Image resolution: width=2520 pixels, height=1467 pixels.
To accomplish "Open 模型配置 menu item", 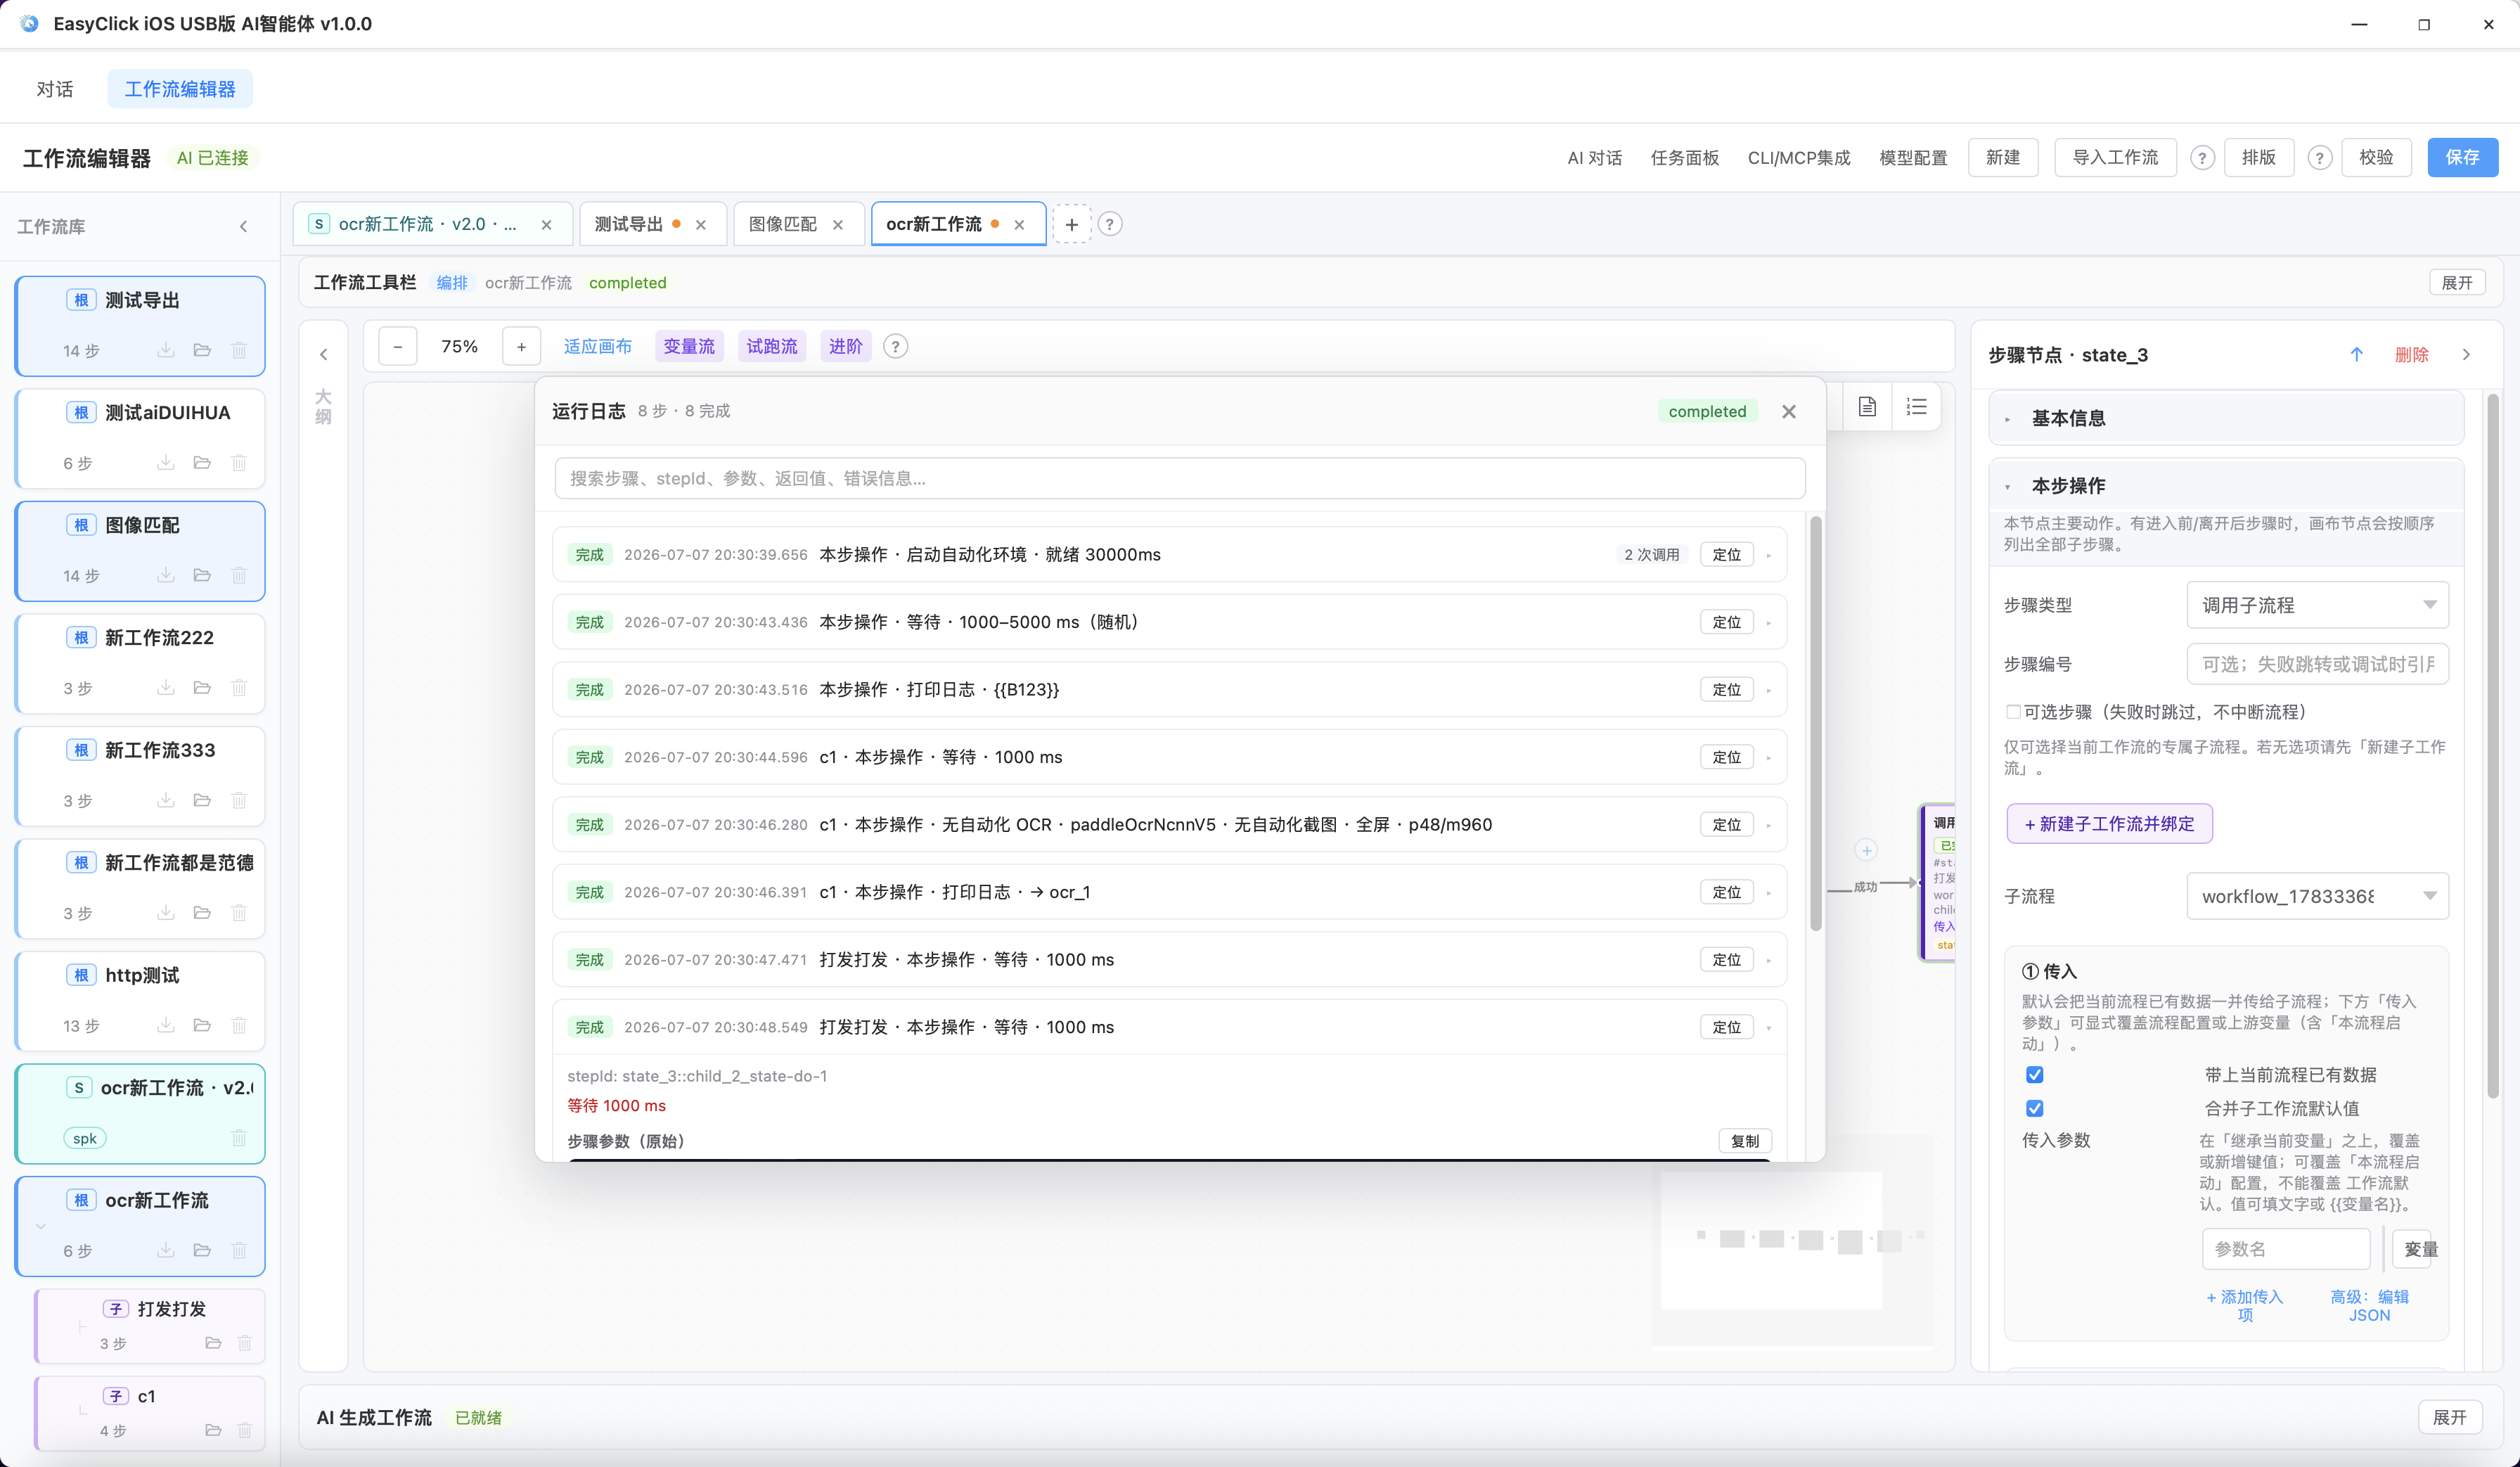I will tap(1912, 158).
